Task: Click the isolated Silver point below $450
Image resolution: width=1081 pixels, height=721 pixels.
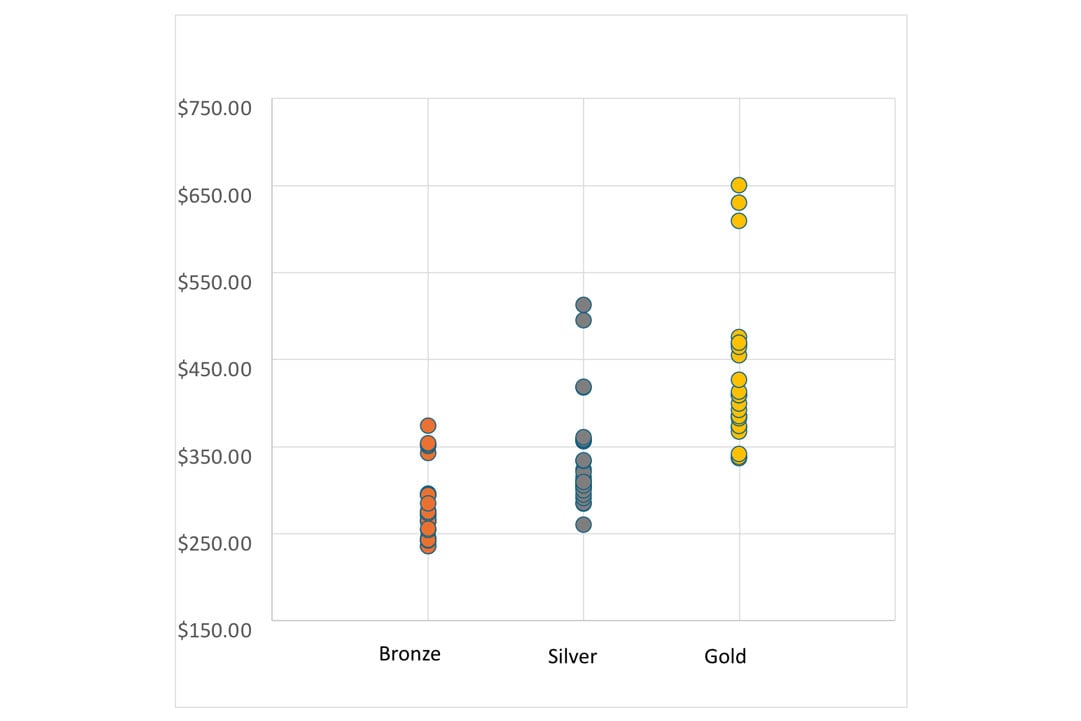Action: (583, 387)
